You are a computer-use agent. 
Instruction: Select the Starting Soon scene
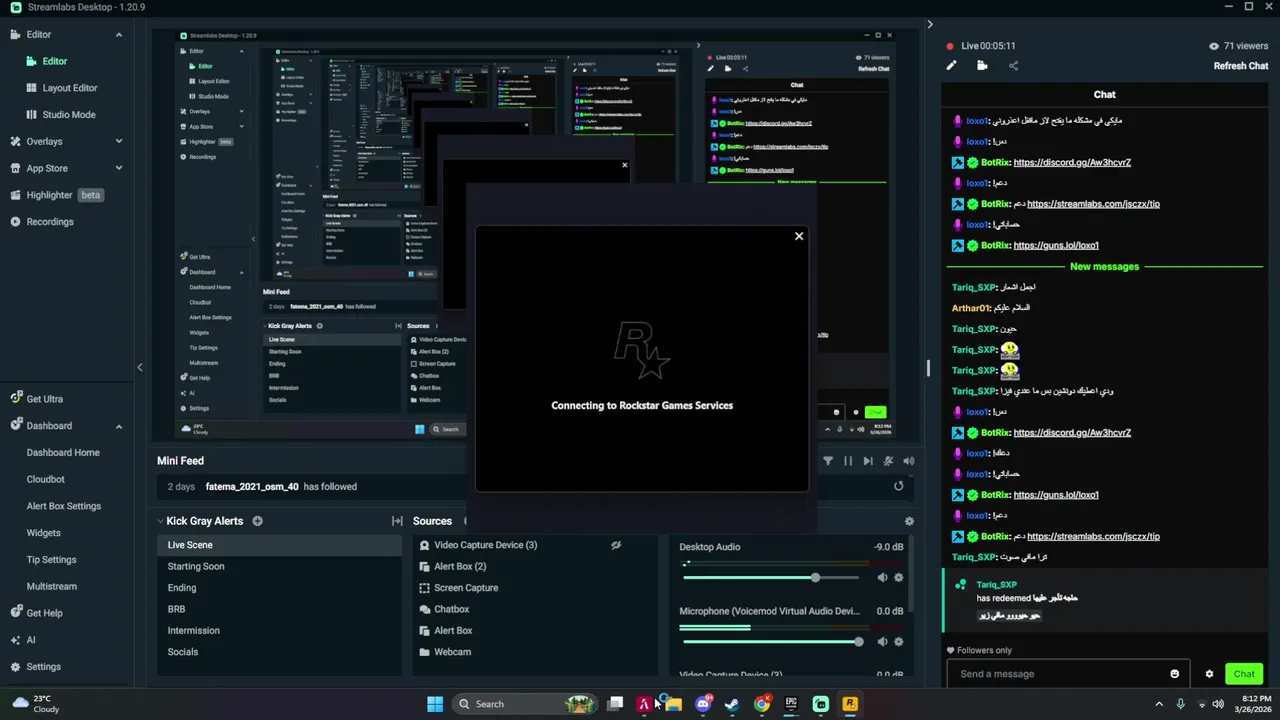pyautogui.click(x=279, y=566)
